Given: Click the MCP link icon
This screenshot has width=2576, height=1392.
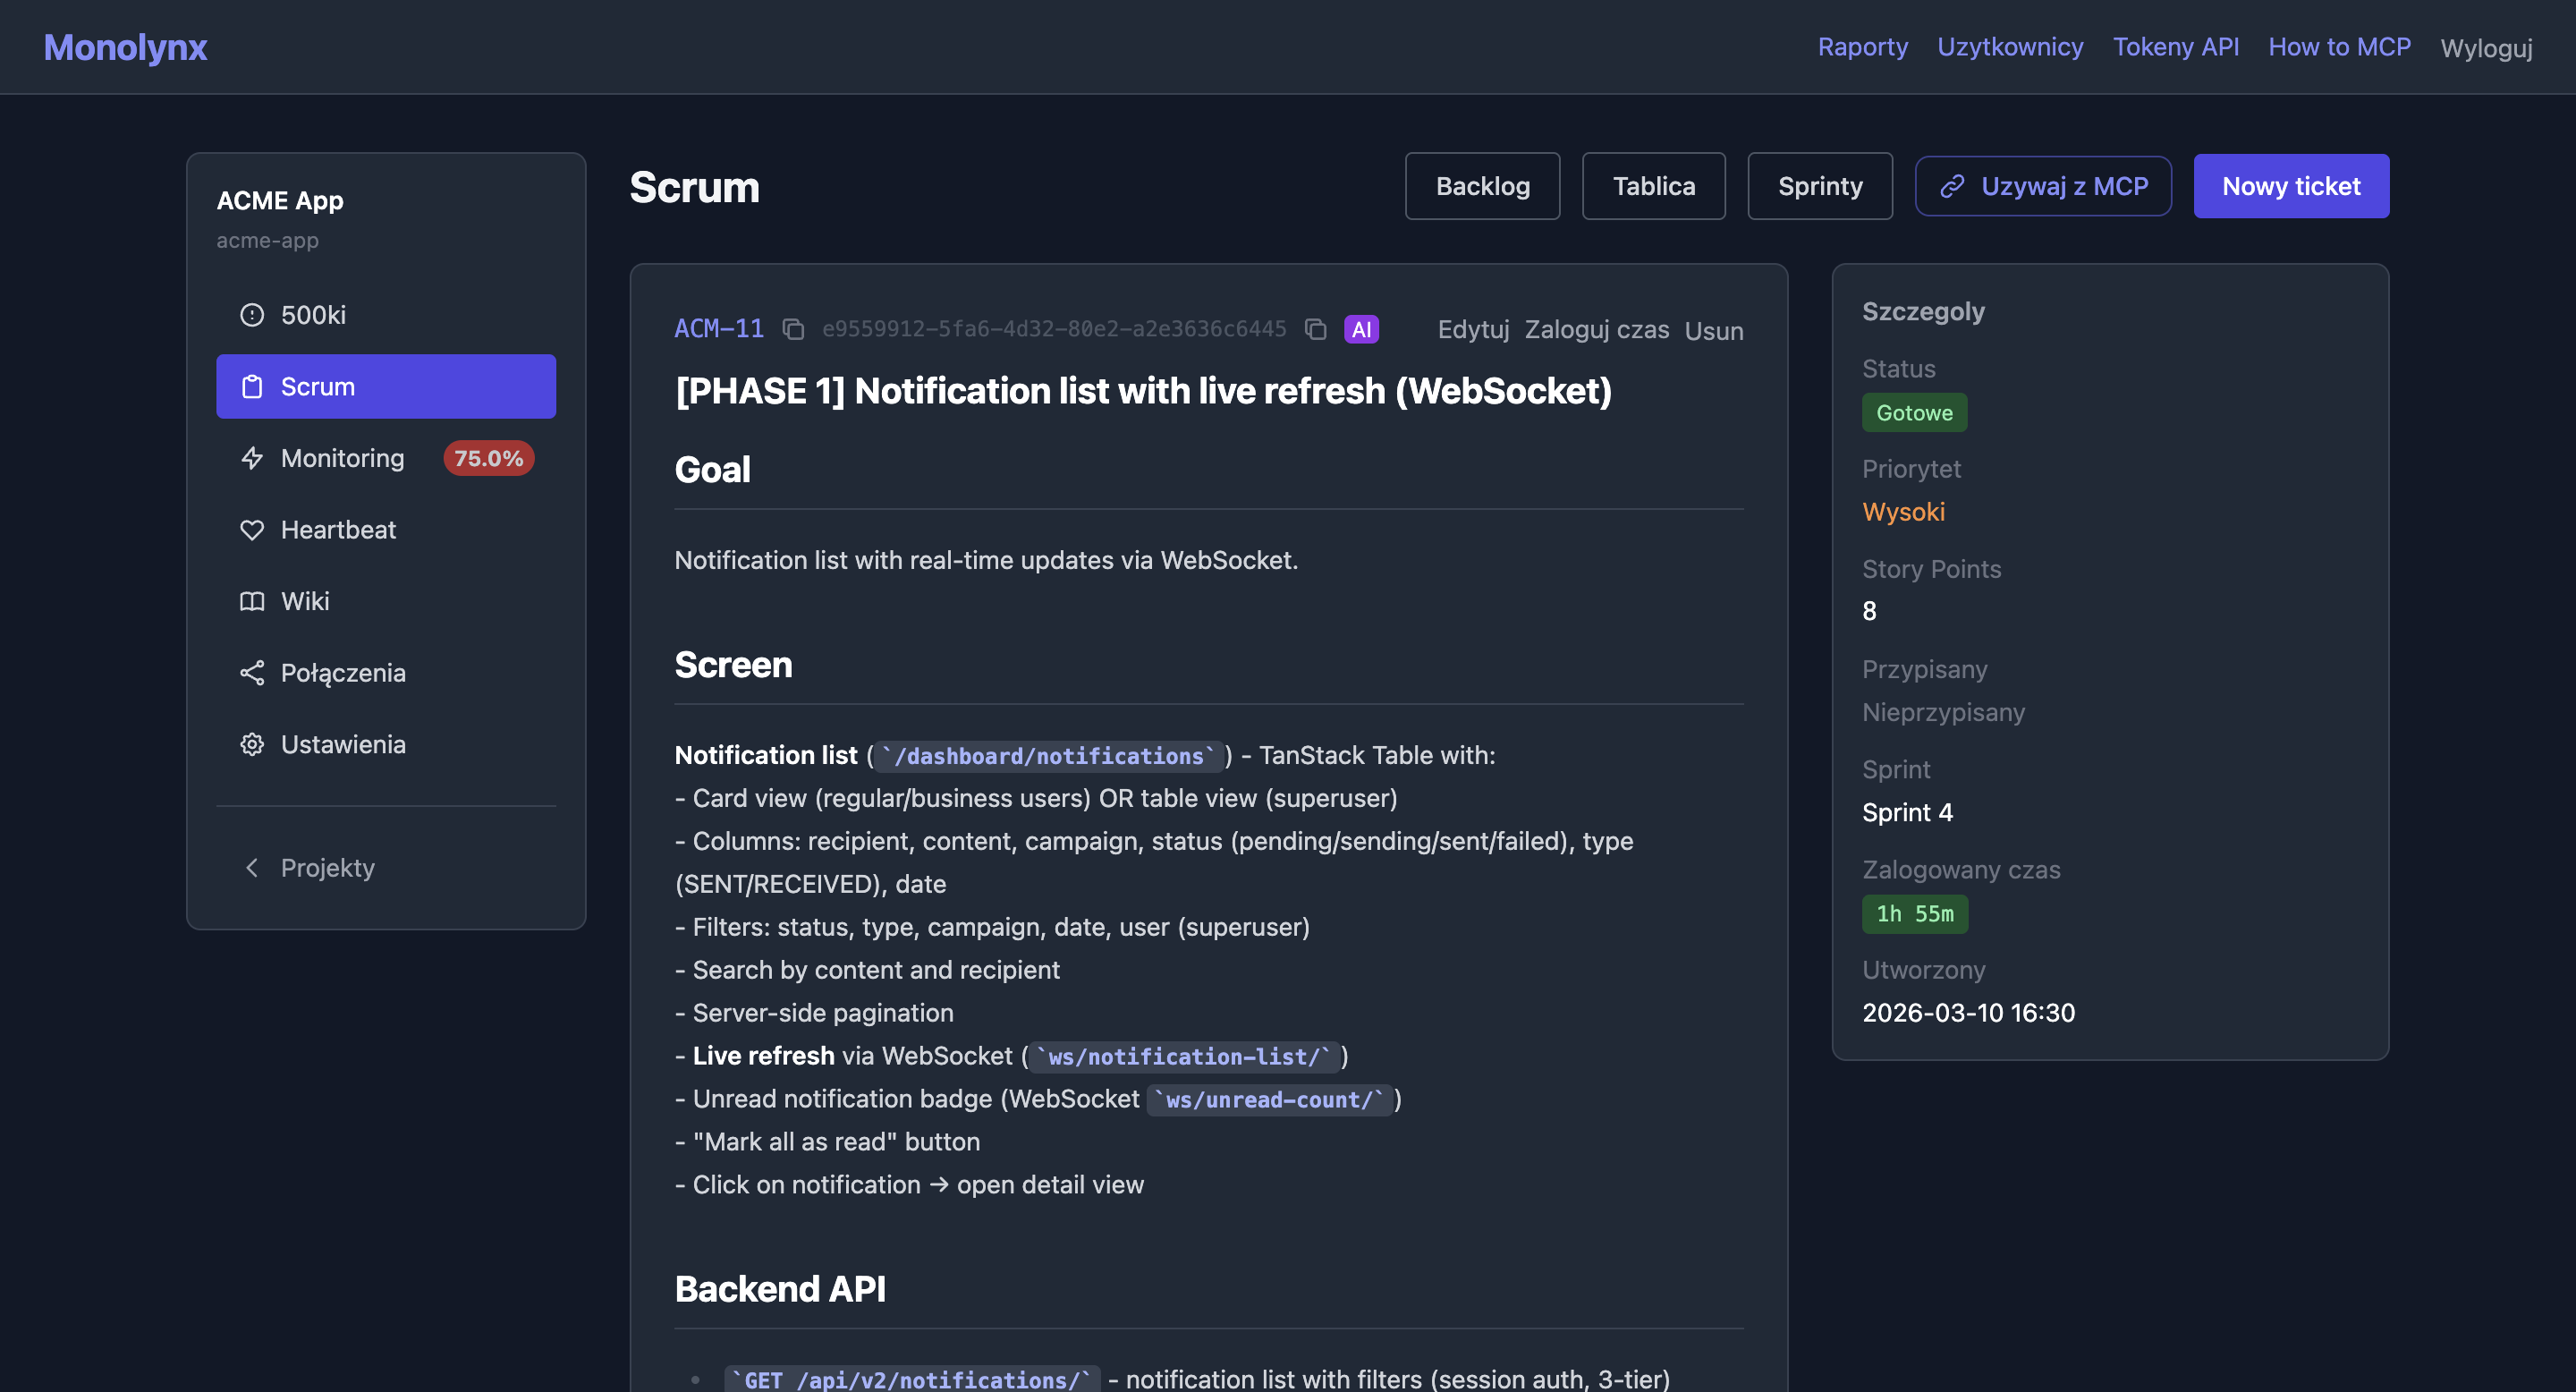Looking at the screenshot, I should pyautogui.click(x=1951, y=186).
